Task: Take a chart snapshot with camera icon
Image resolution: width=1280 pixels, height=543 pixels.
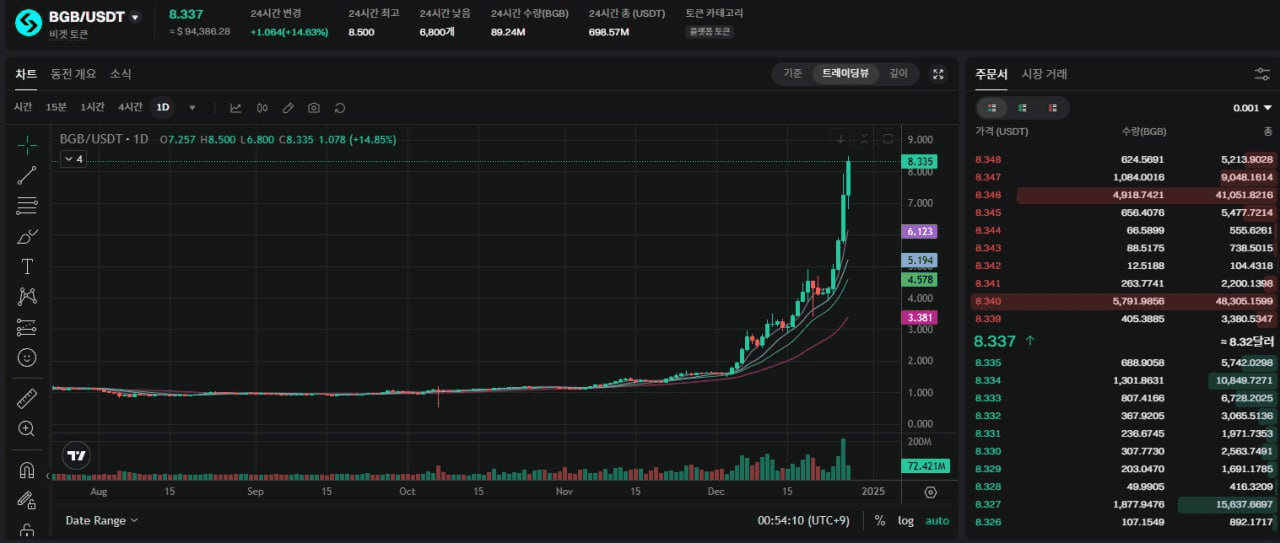Action: coord(314,107)
